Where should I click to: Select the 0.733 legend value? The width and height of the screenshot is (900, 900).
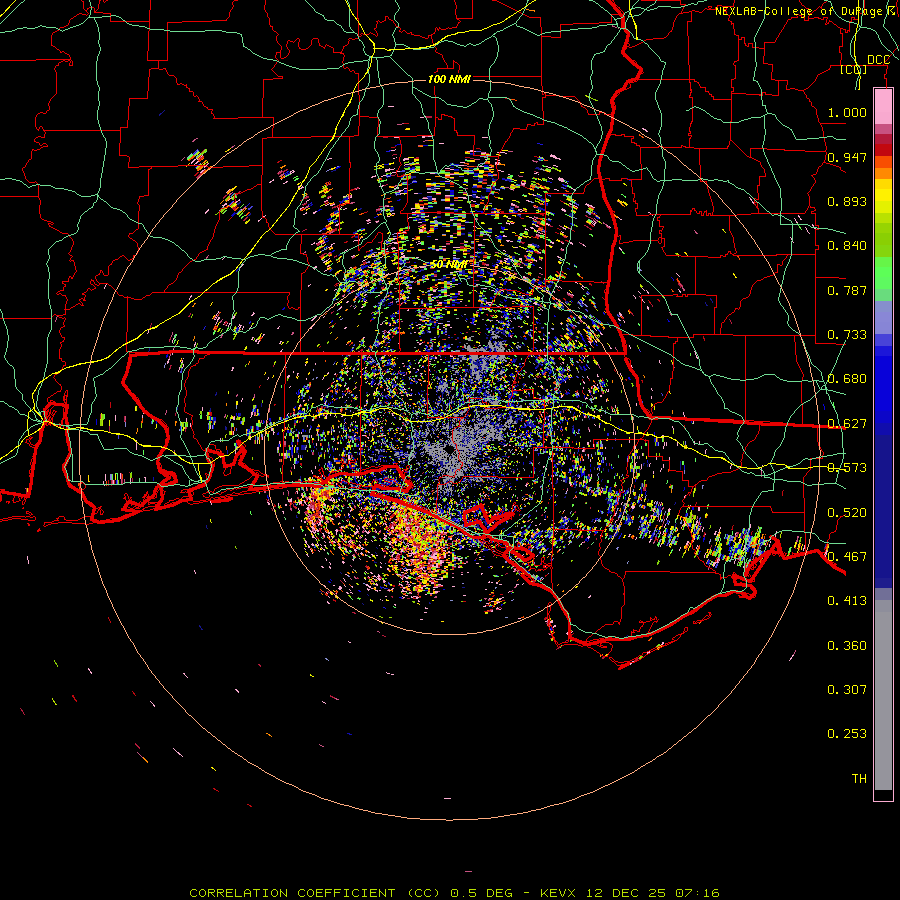pyautogui.click(x=847, y=335)
